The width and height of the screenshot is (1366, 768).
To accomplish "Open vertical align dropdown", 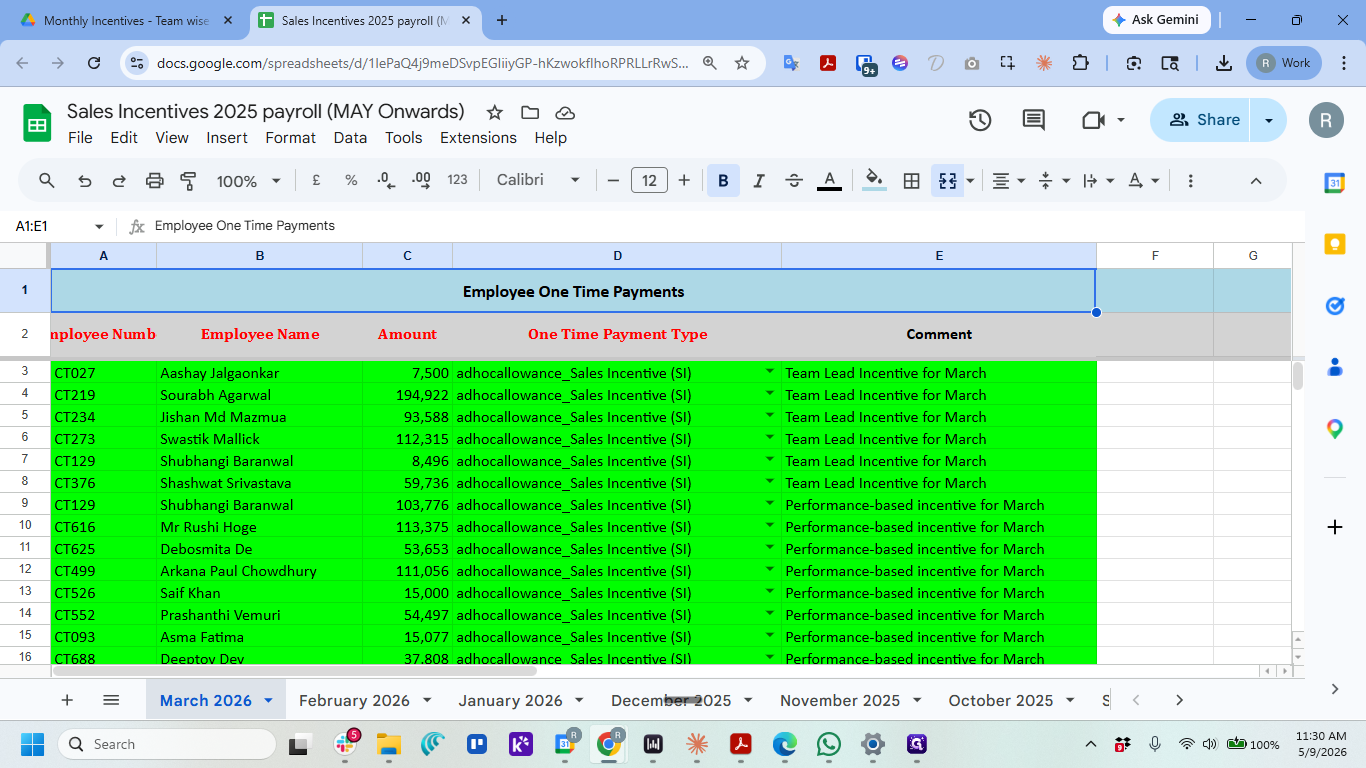I will tap(1054, 181).
